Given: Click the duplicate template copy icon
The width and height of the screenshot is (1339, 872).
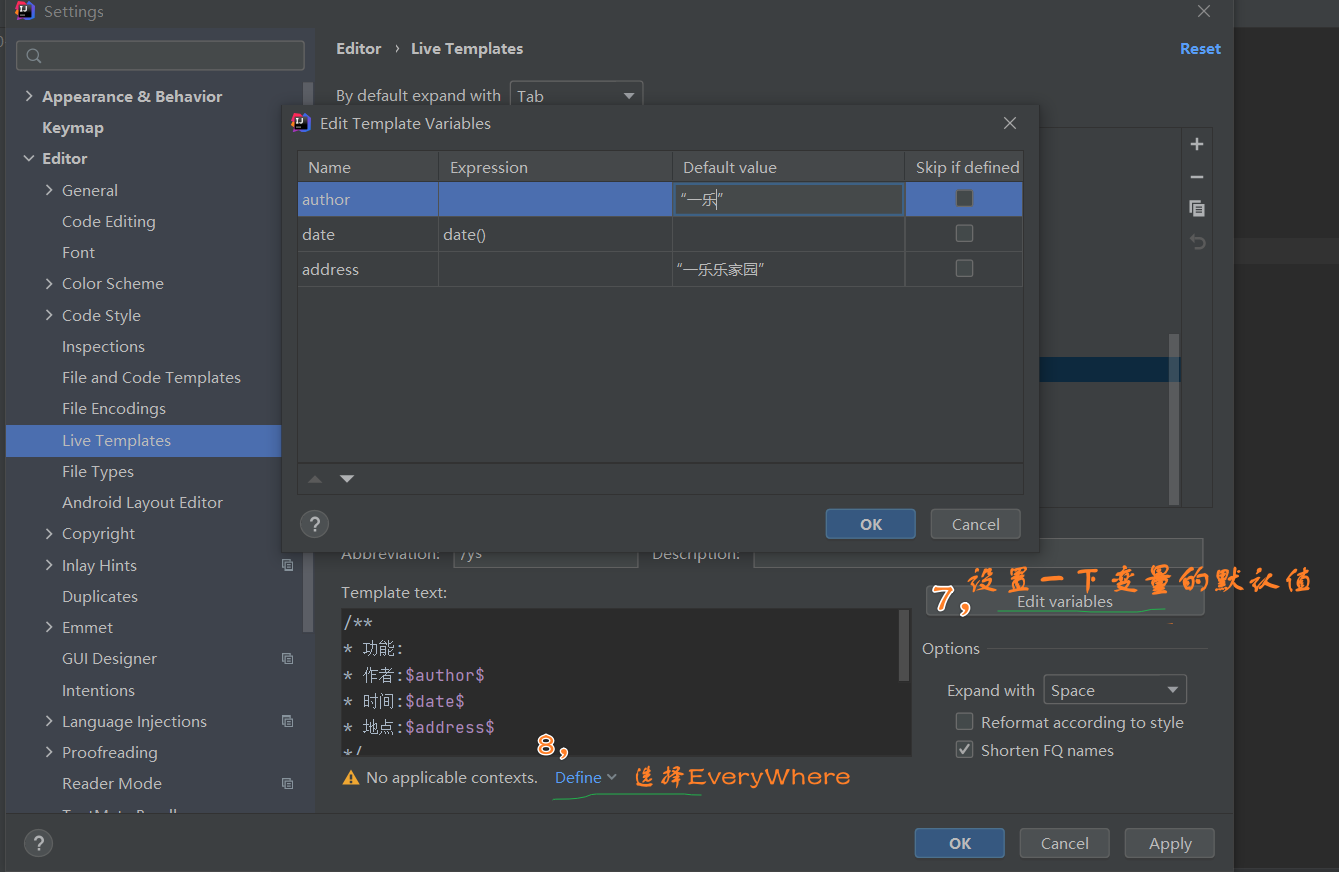Looking at the screenshot, I should tap(1196, 208).
